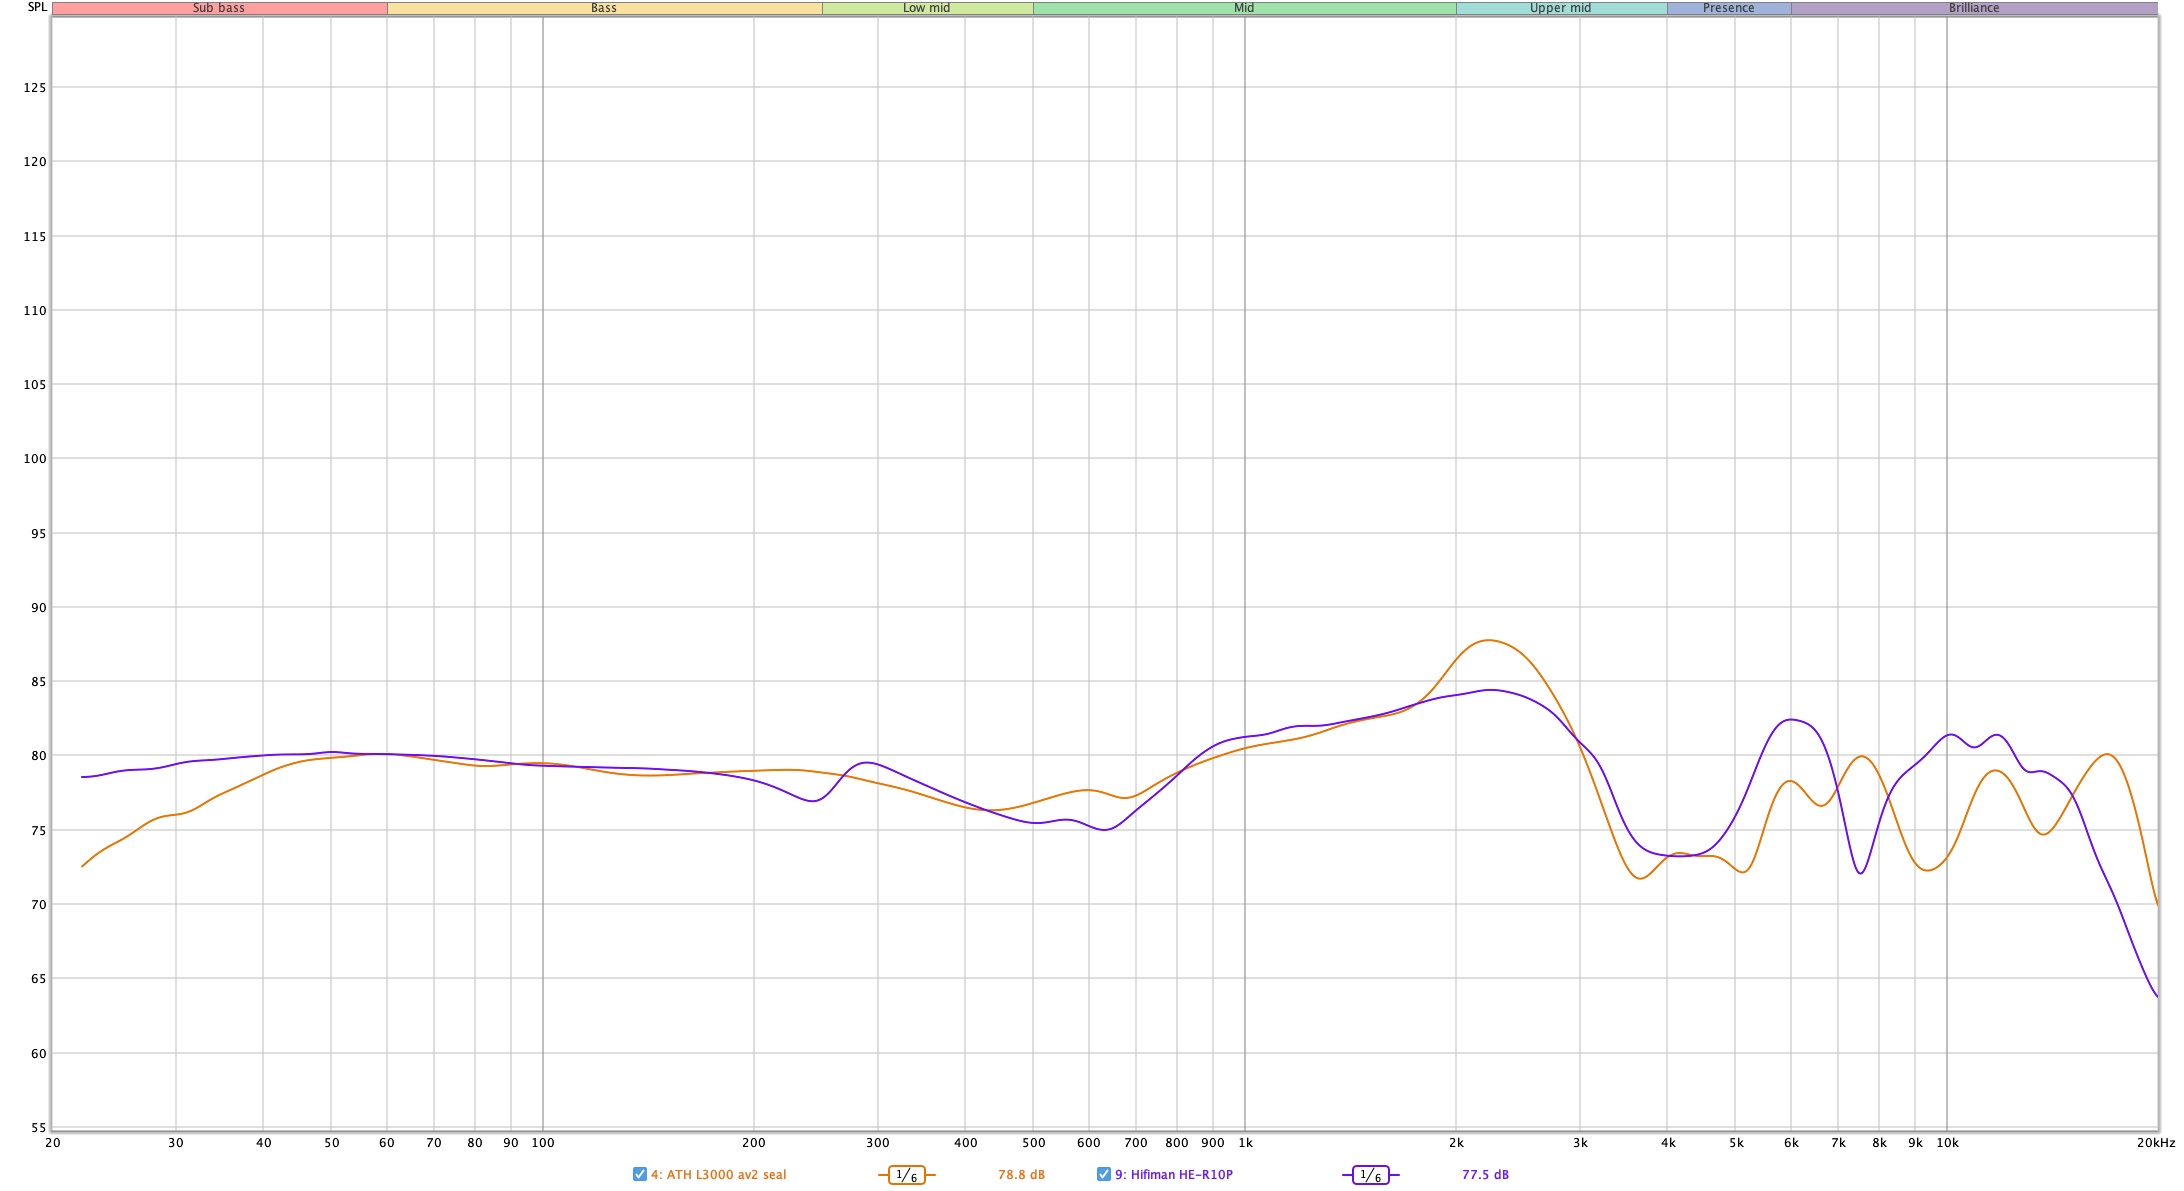Screen dimensions: 2184x1191
Task: Click the Brilliance band header
Action: pyautogui.click(x=1974, y=8)
